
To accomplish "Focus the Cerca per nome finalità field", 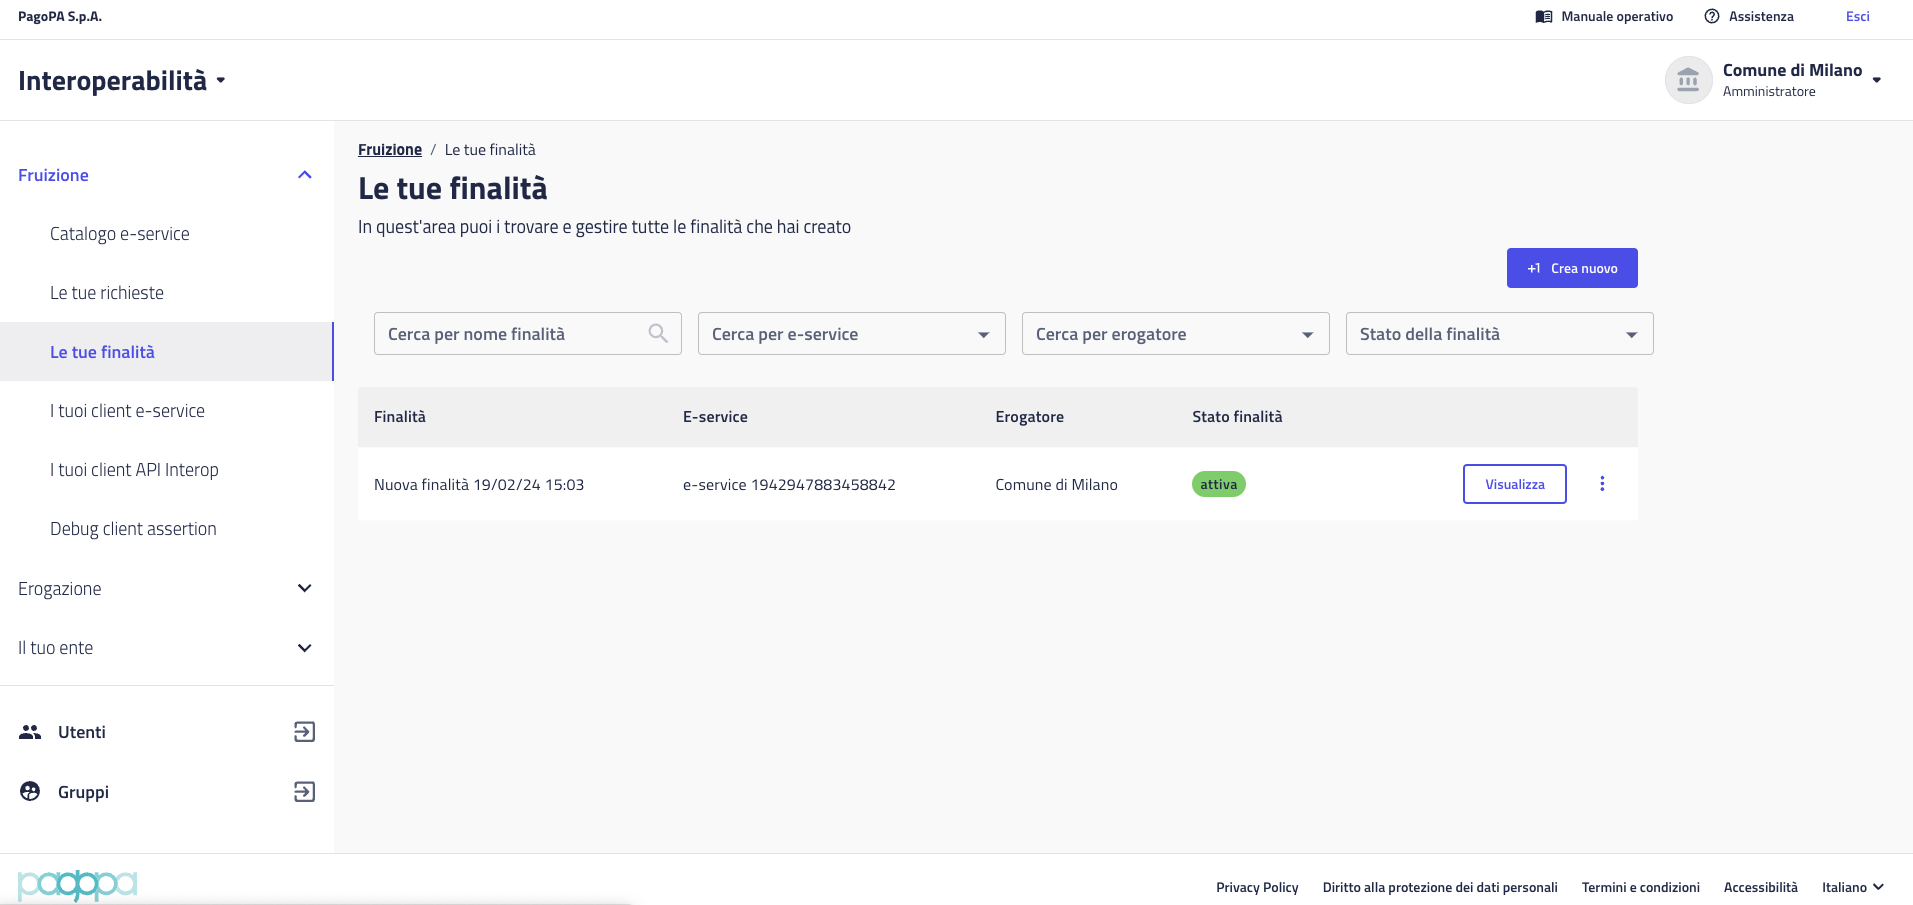I will pos(510,334).
